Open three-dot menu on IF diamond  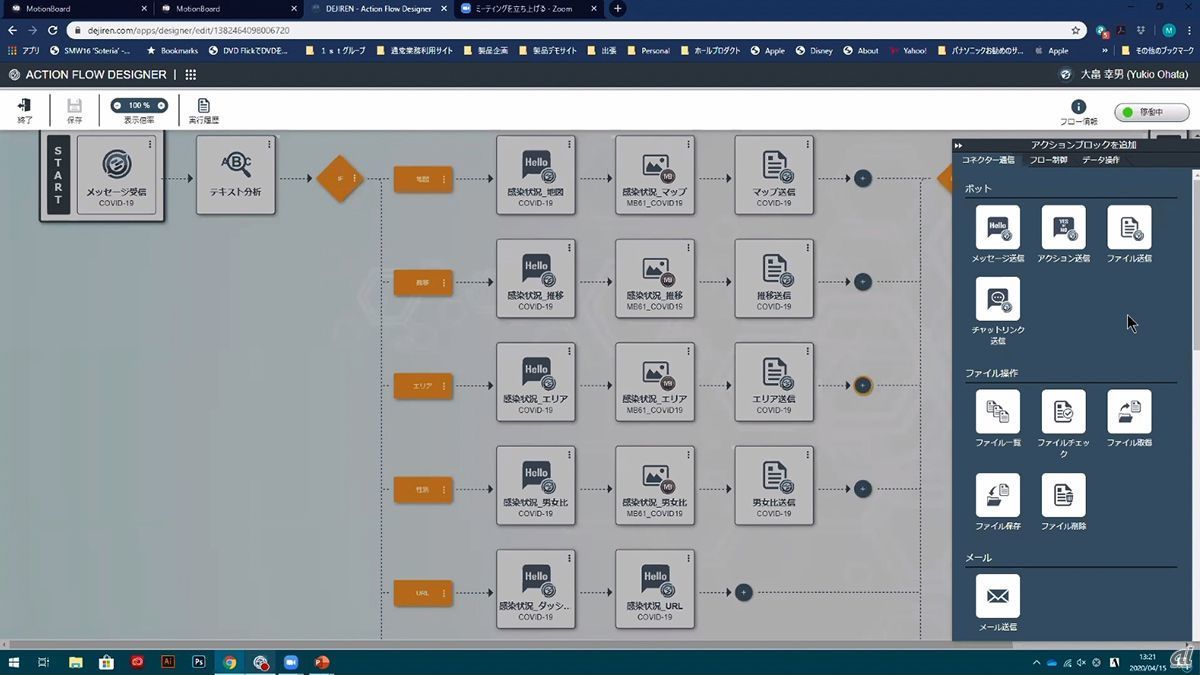click(354, 179)
